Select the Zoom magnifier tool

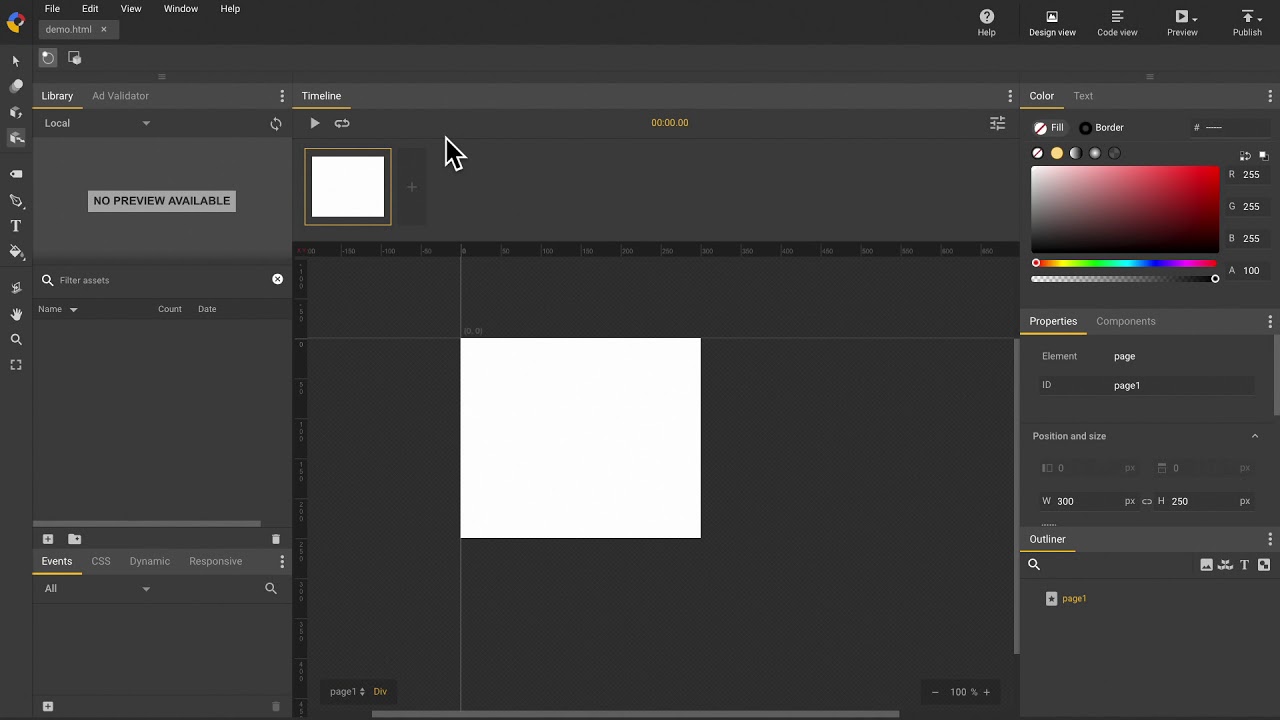pyautogui.click(x=16, y=340)
